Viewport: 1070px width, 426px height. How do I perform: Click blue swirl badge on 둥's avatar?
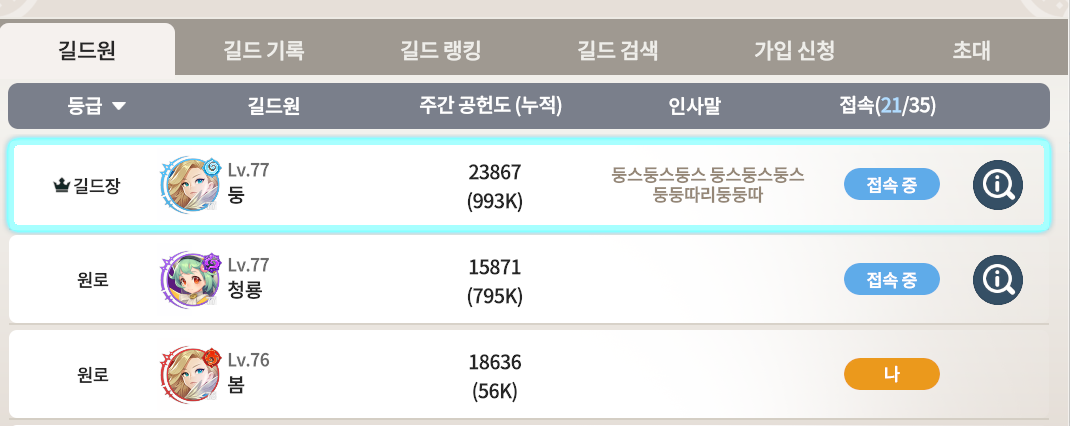point(212,166)
